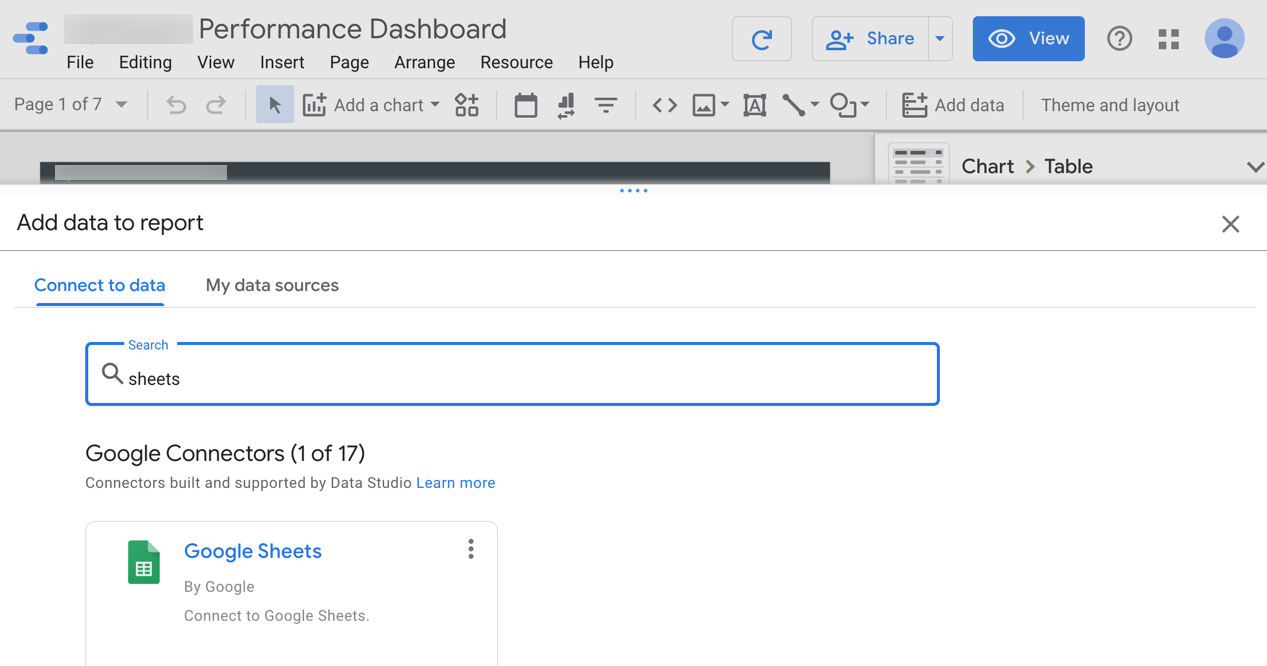The width and height of the screenshot is (1267, 666).
Task: Click the panel resize handle dots
Action: coord(633,190)
